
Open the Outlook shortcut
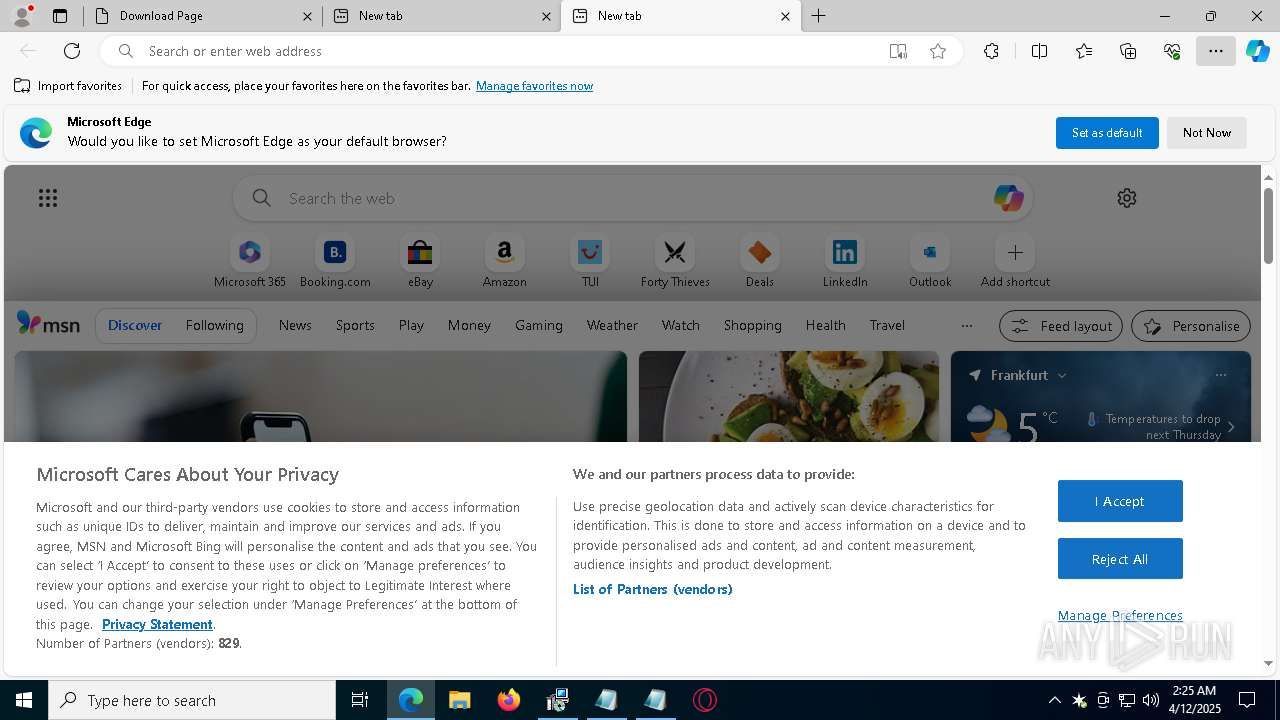930,262
